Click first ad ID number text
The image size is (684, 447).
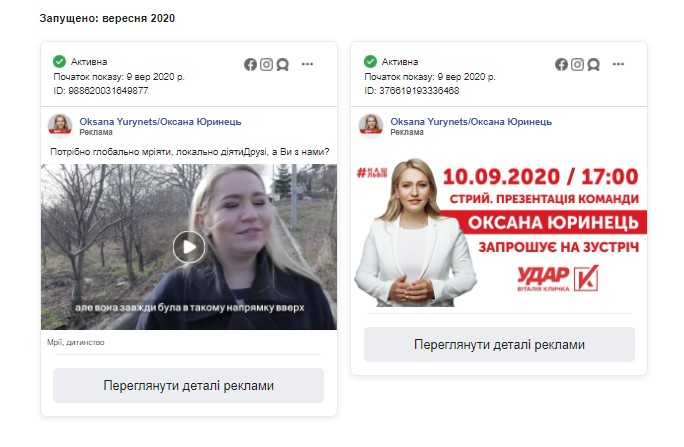[x=101, y=91]
